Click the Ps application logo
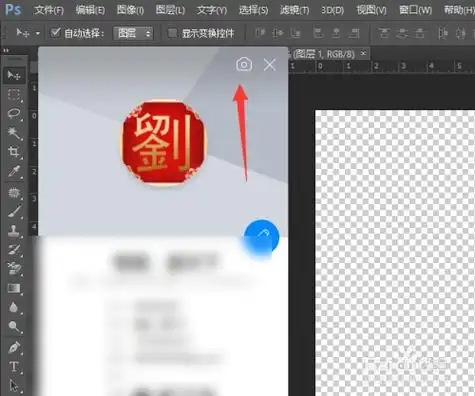Viewport: 475px width, 396px height. (x=13, y=10)
